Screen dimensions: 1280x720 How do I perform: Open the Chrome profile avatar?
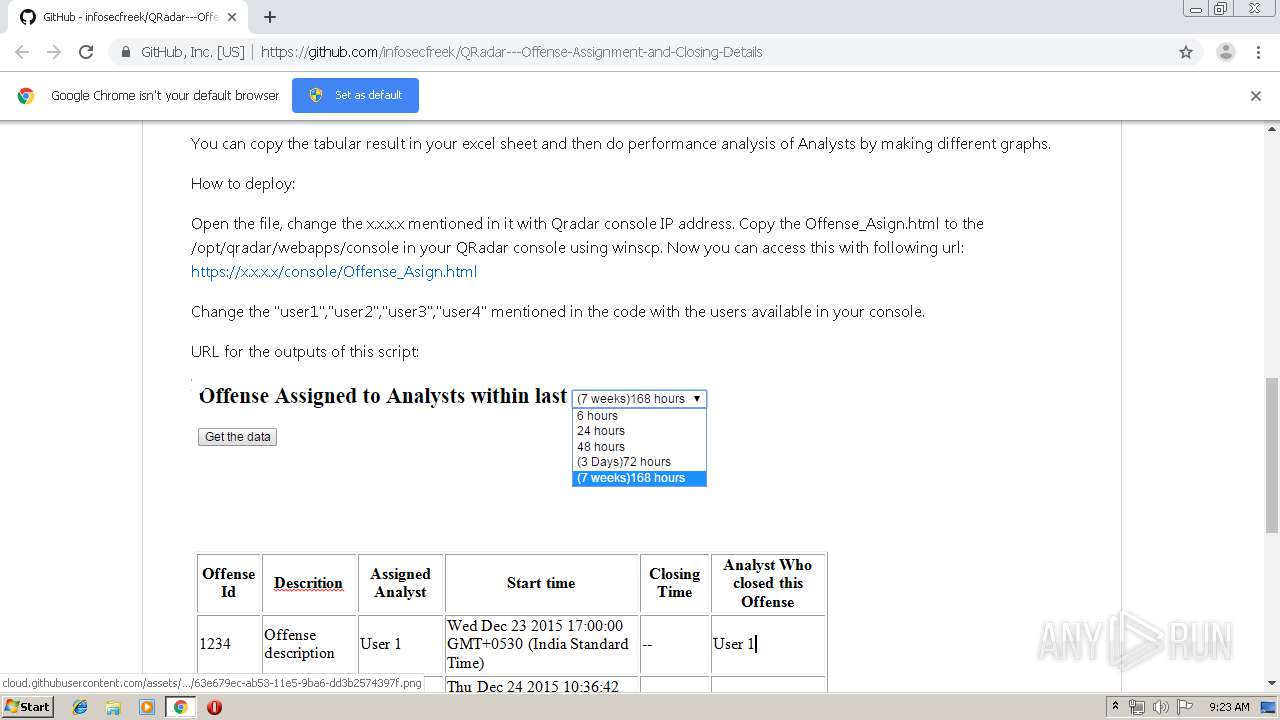click(x=1225, y=52)
